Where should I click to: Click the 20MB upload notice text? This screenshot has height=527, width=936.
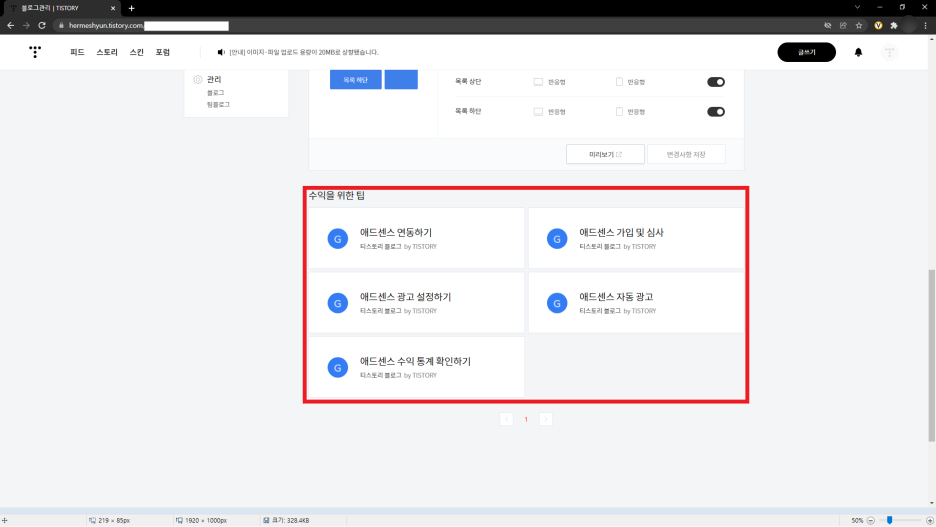pos(304,52)
